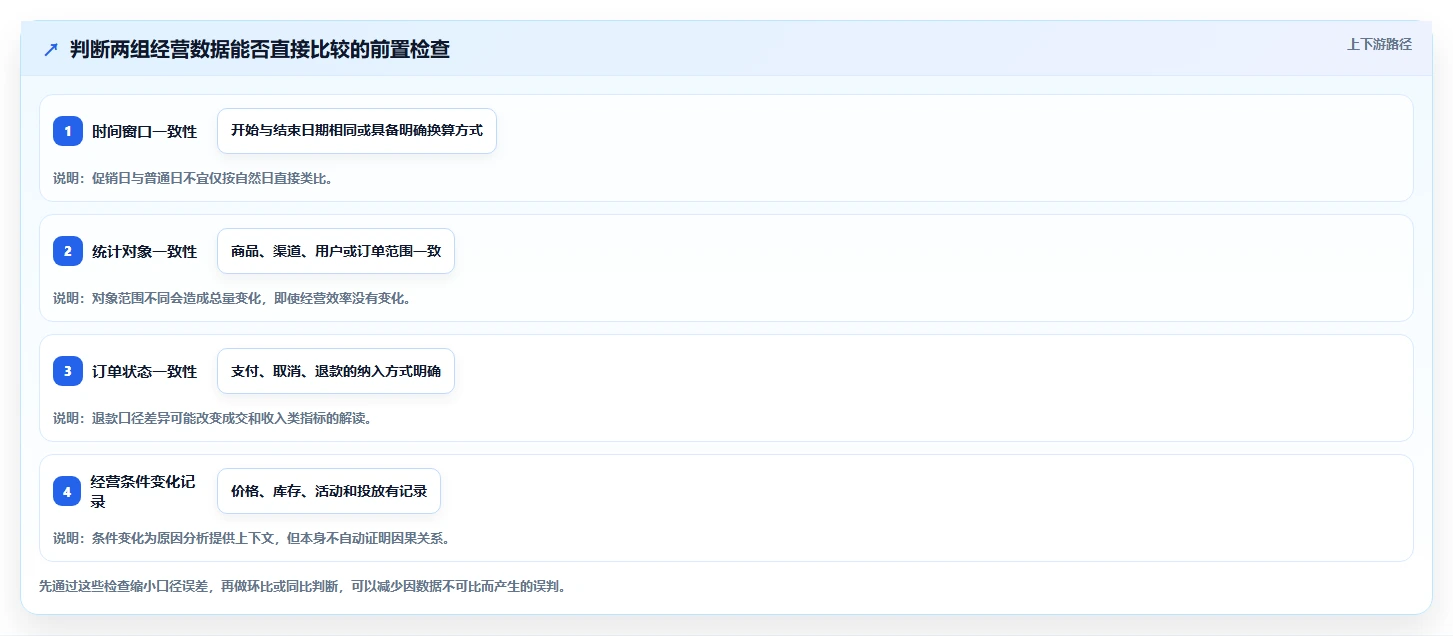
Task: Select the title 判断两组经营数据能否直接比较的前置检查
Action: [260, 50]
